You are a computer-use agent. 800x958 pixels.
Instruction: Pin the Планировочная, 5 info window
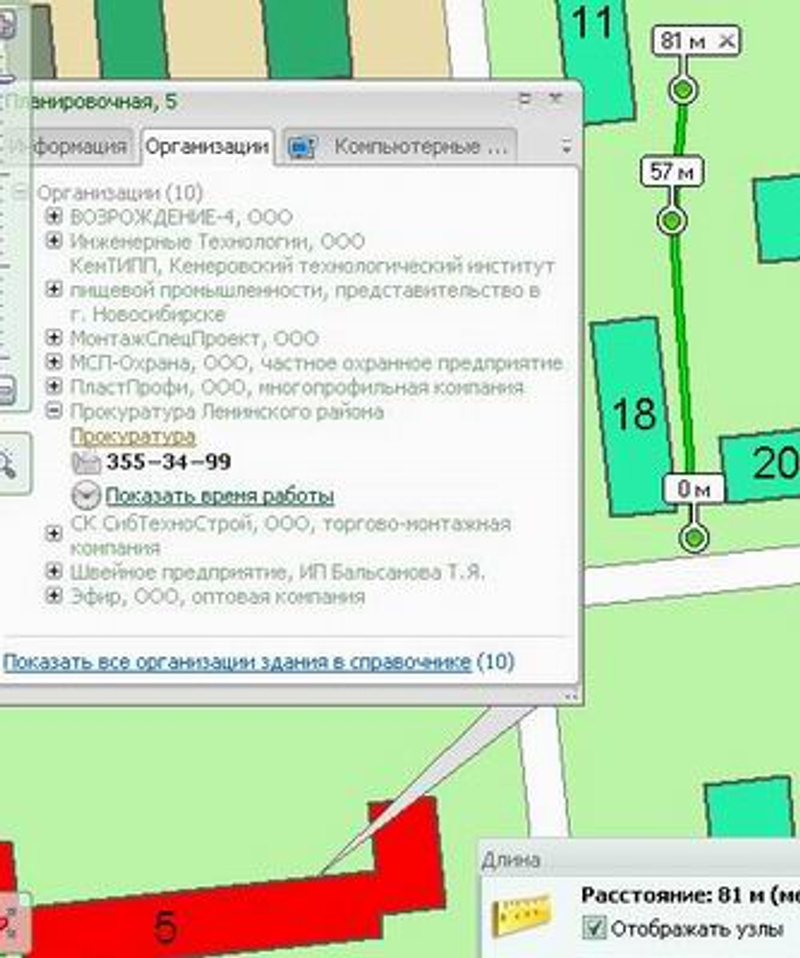coord(524,98)
